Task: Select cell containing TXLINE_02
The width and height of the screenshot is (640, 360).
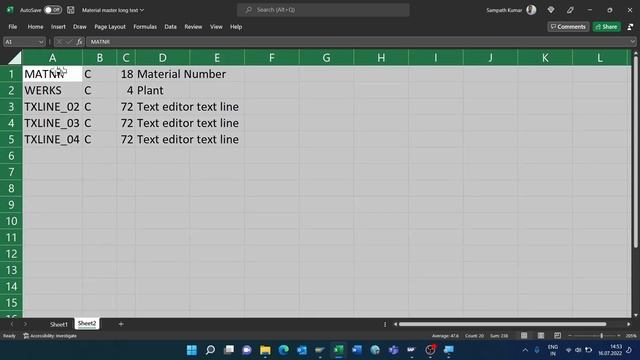Action: 52,107
